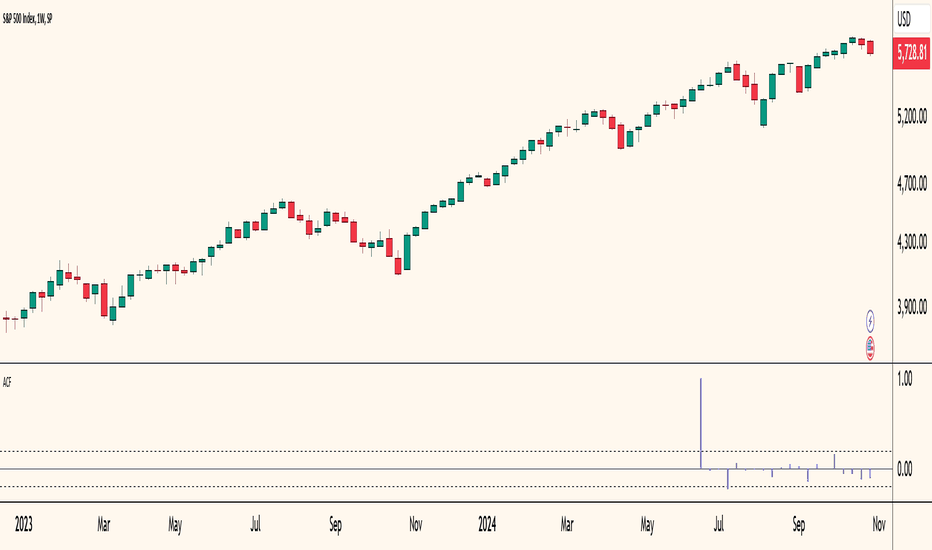Click the pane separator above ACF panel

[446, 363]
